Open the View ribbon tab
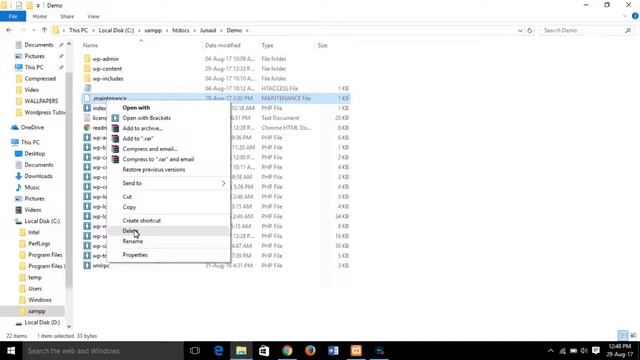Viewport: 640px width, 360px height. (93, 16)
